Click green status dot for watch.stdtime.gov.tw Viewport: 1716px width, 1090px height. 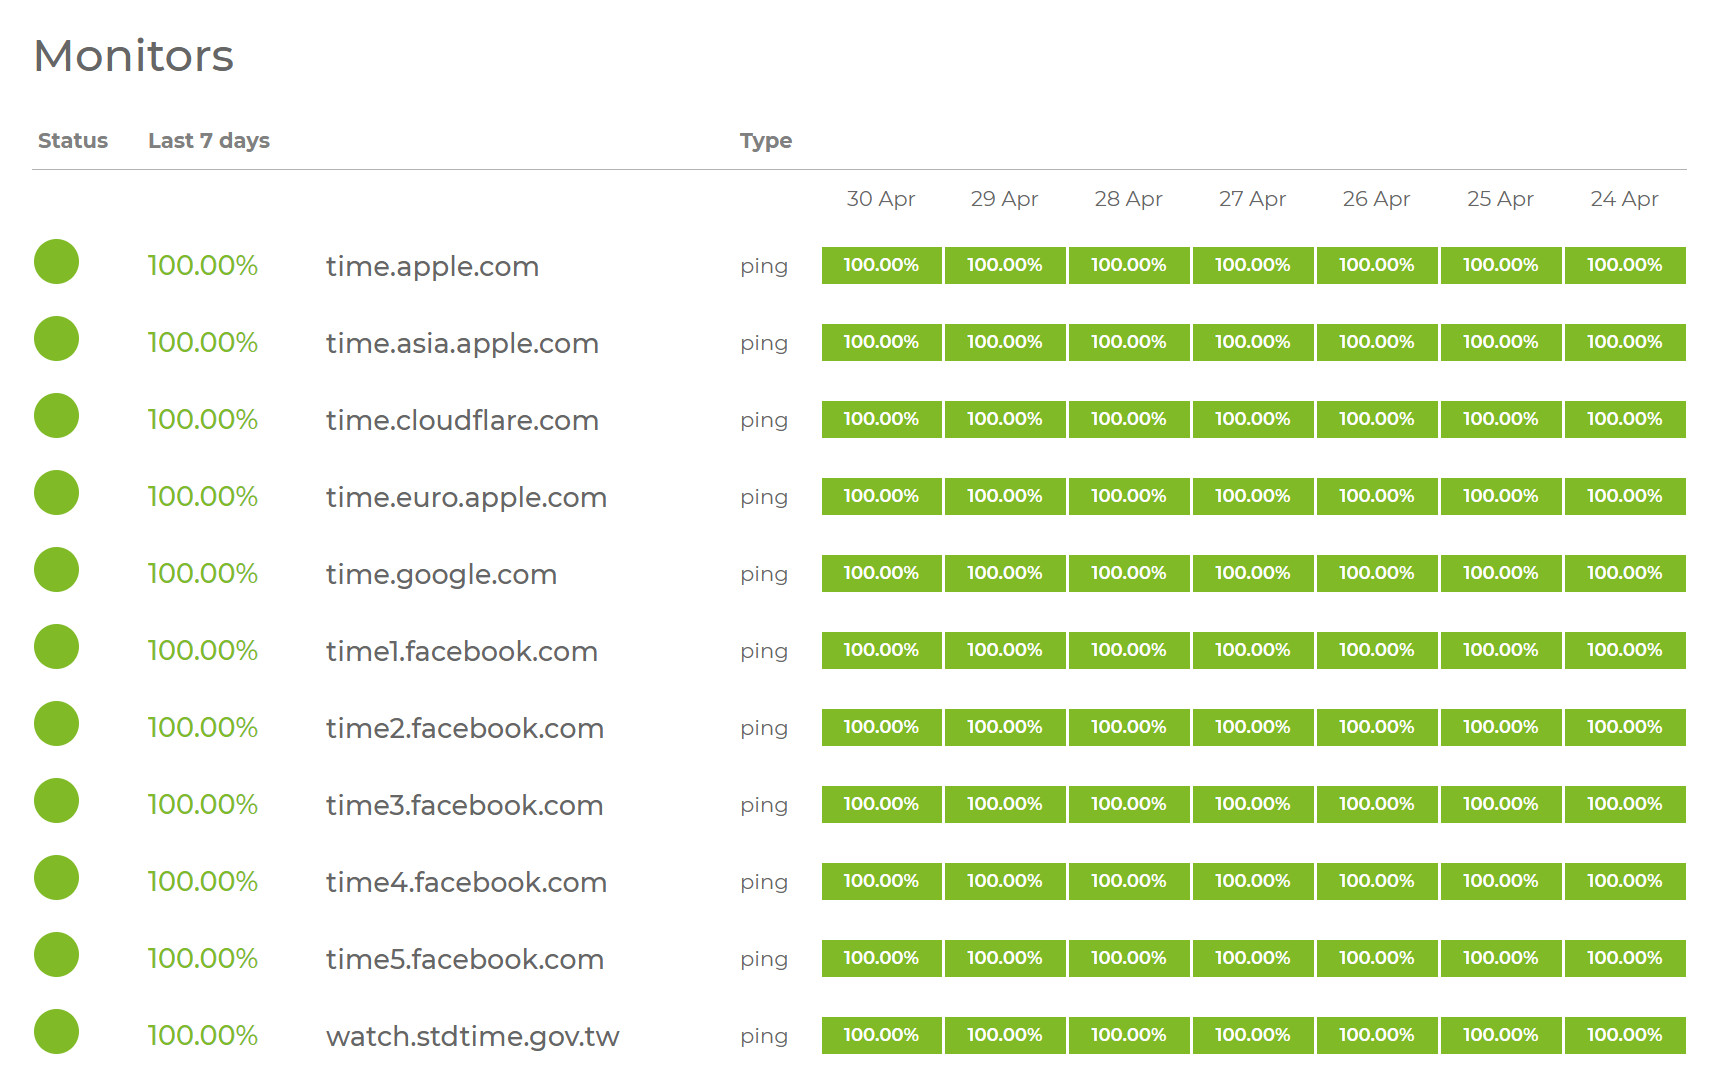click(x=56, y=1032)
